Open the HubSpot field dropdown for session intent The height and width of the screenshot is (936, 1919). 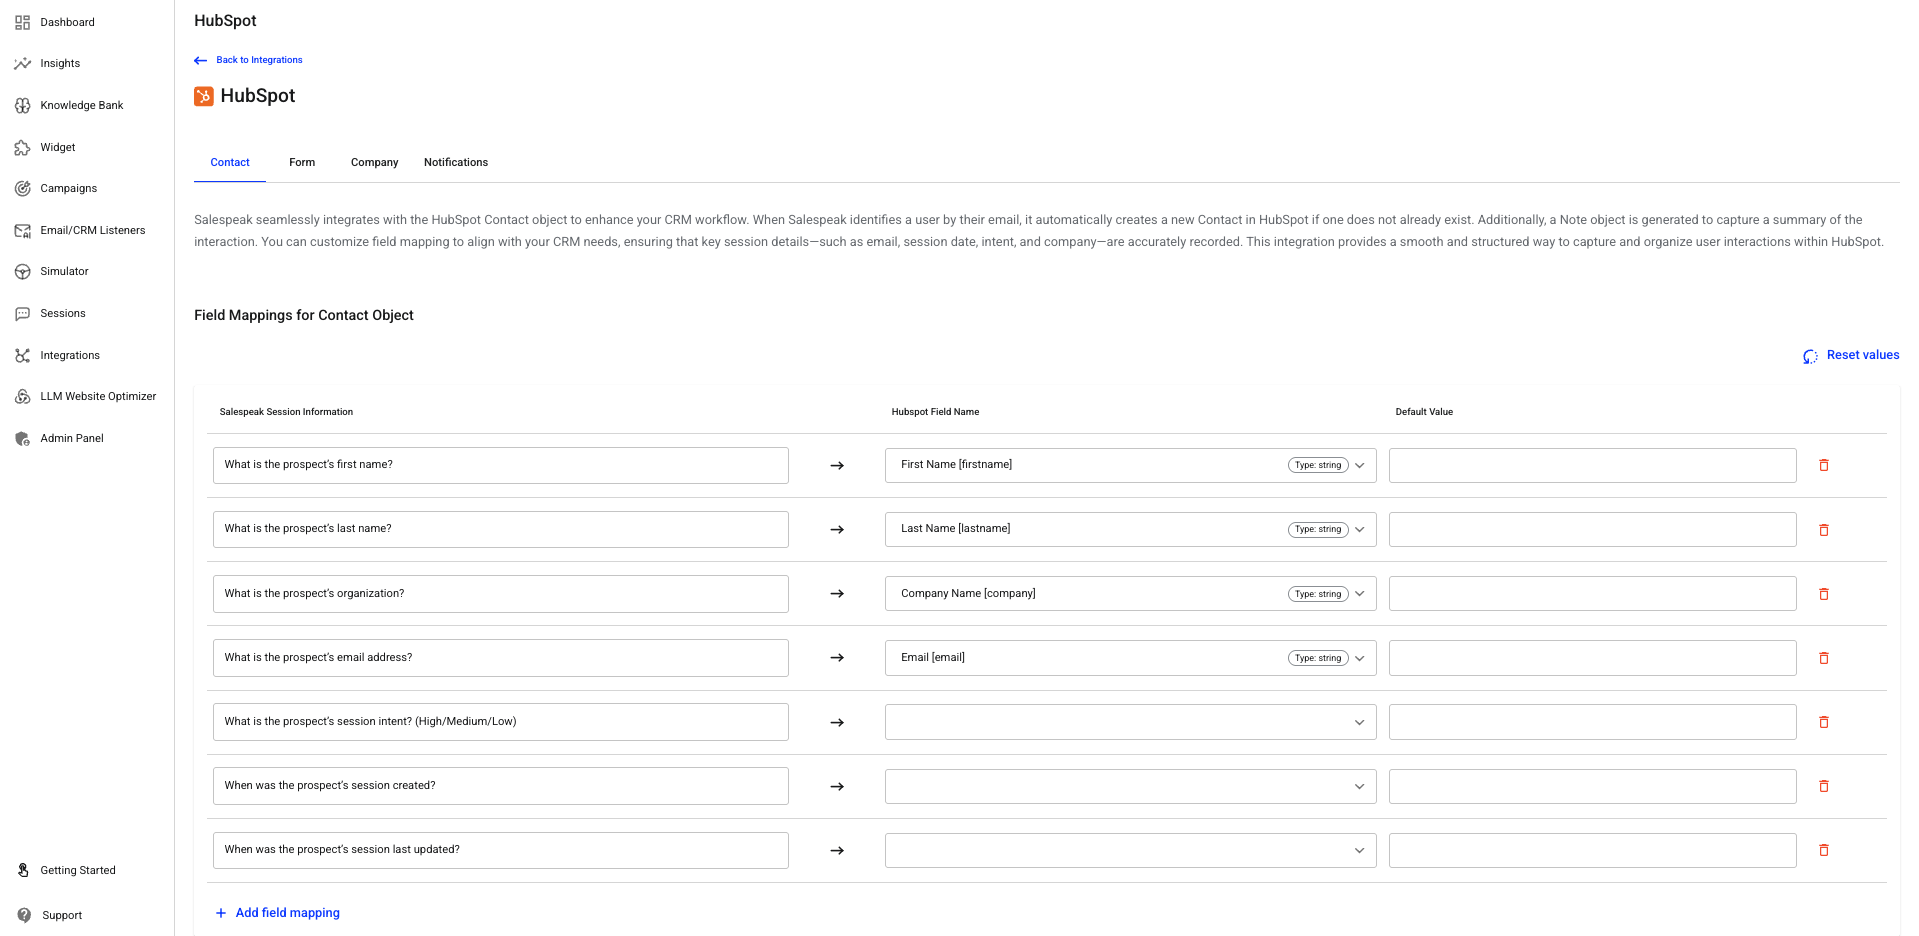(1130, 722)
